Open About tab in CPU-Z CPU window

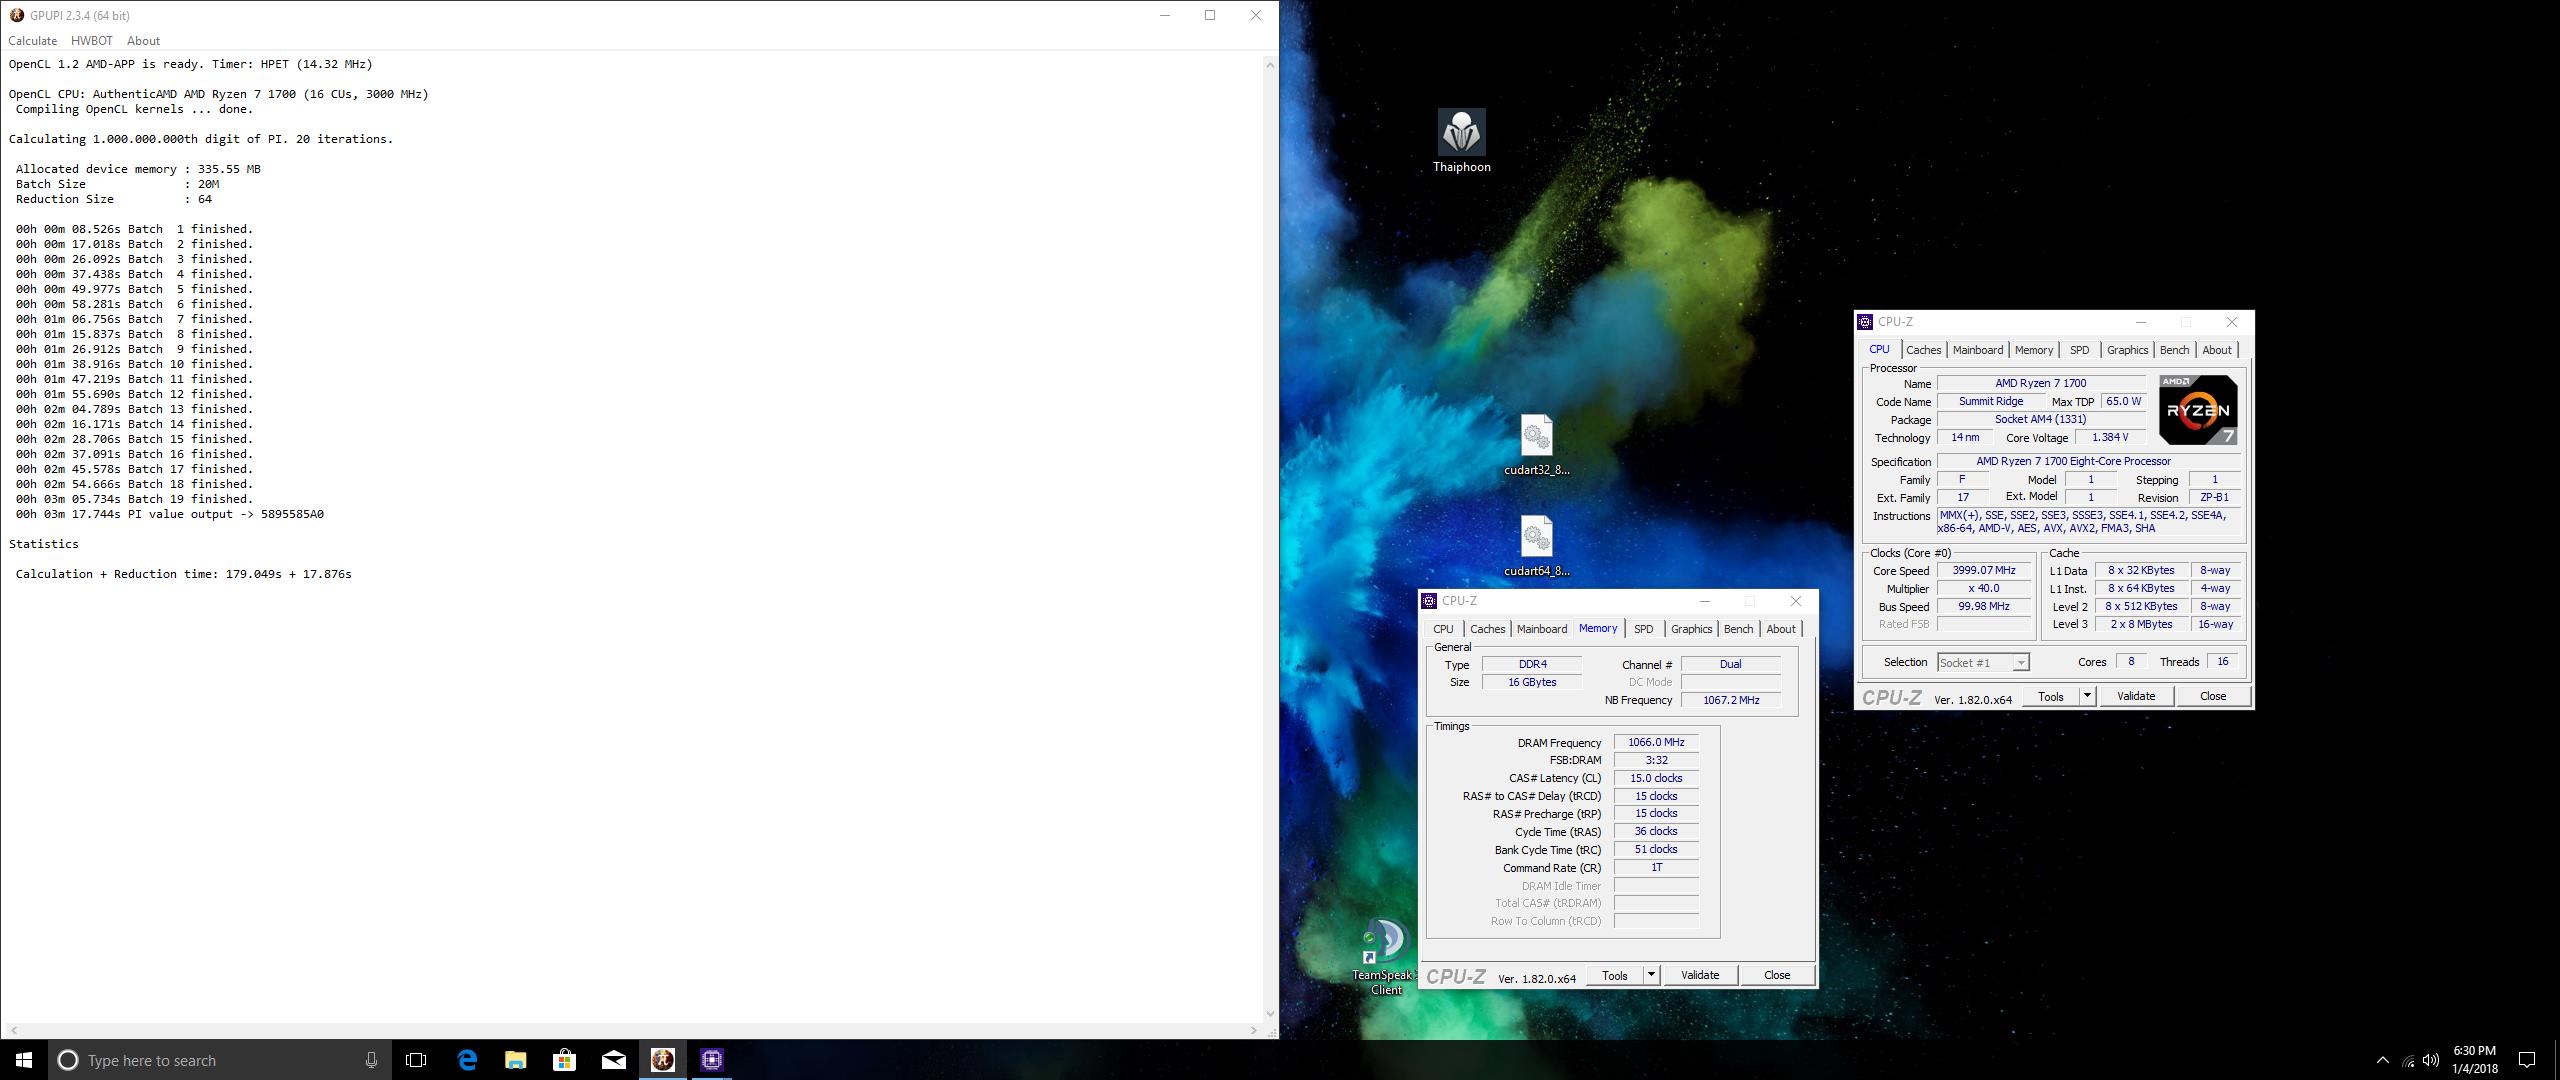click(x=2216, y=350)
